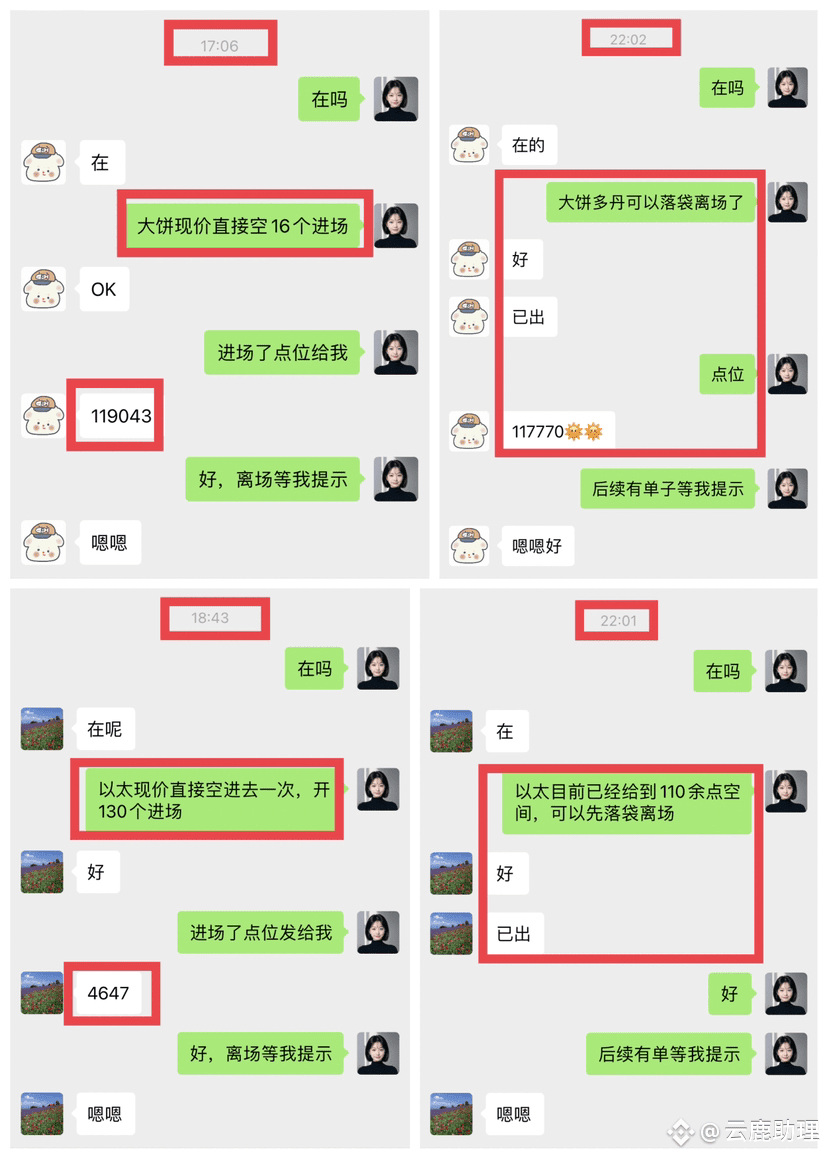
Task: Click the woman avatar beside 后续有单等我提示
Action: point(786,1054)
